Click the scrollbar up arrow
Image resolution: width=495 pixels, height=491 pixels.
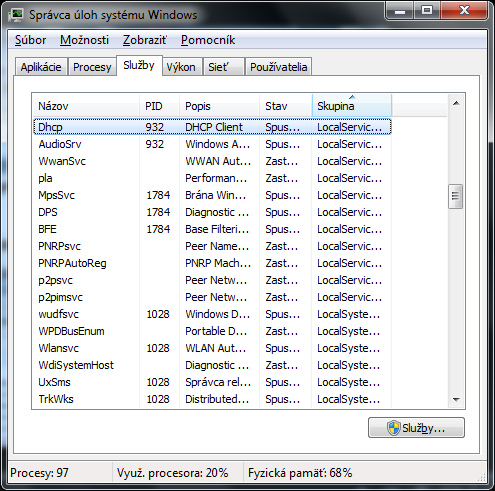click(x=456, y=104)
